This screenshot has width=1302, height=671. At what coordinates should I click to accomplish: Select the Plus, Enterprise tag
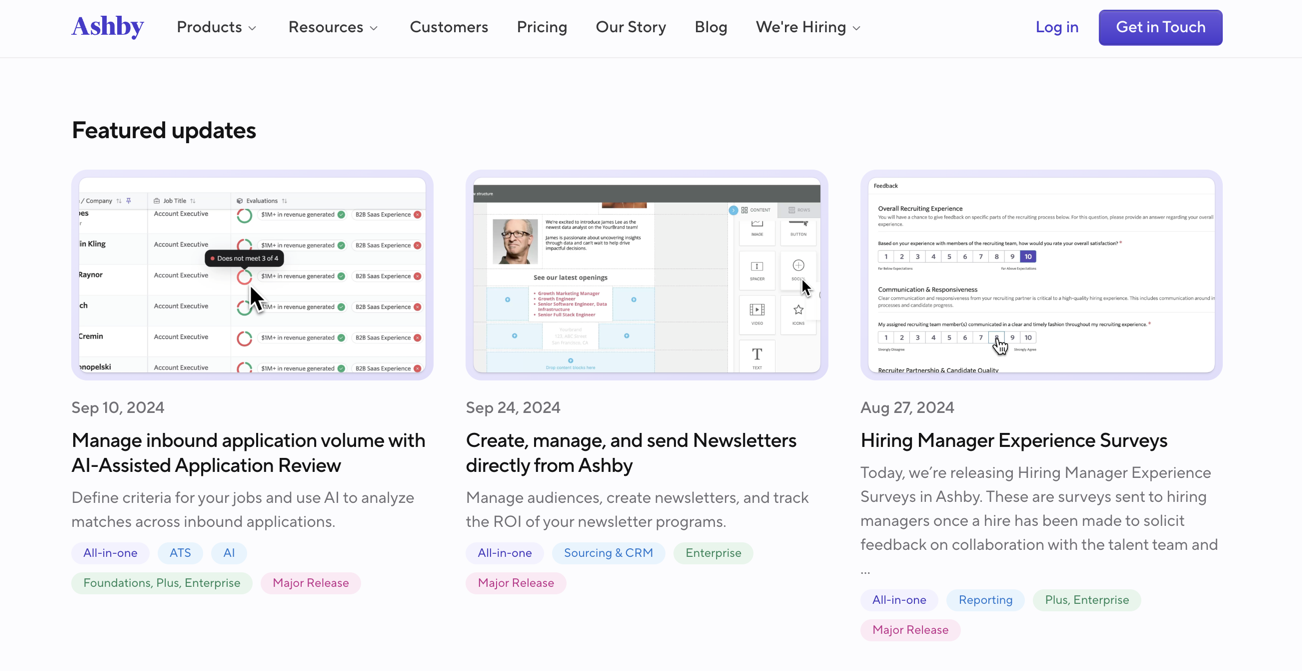[x=1087, y=600]
